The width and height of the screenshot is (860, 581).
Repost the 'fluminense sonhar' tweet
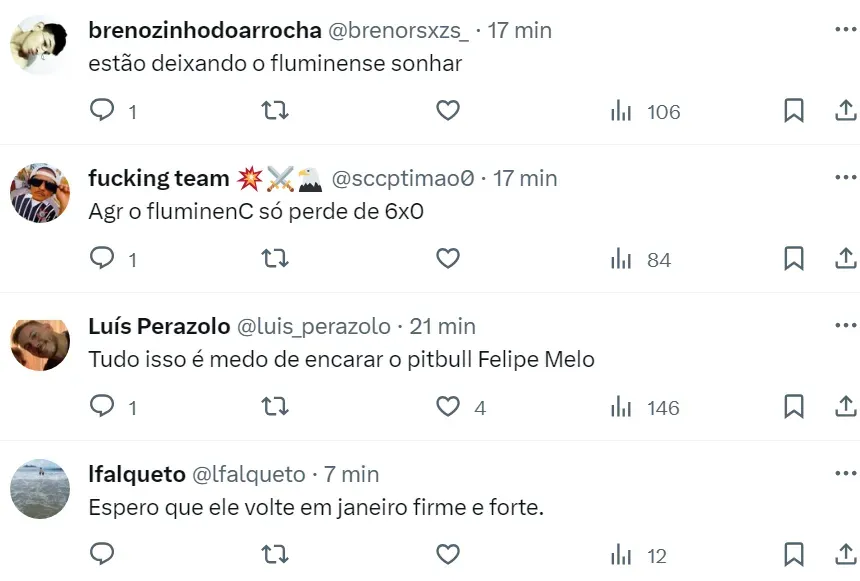click(275, 111)
